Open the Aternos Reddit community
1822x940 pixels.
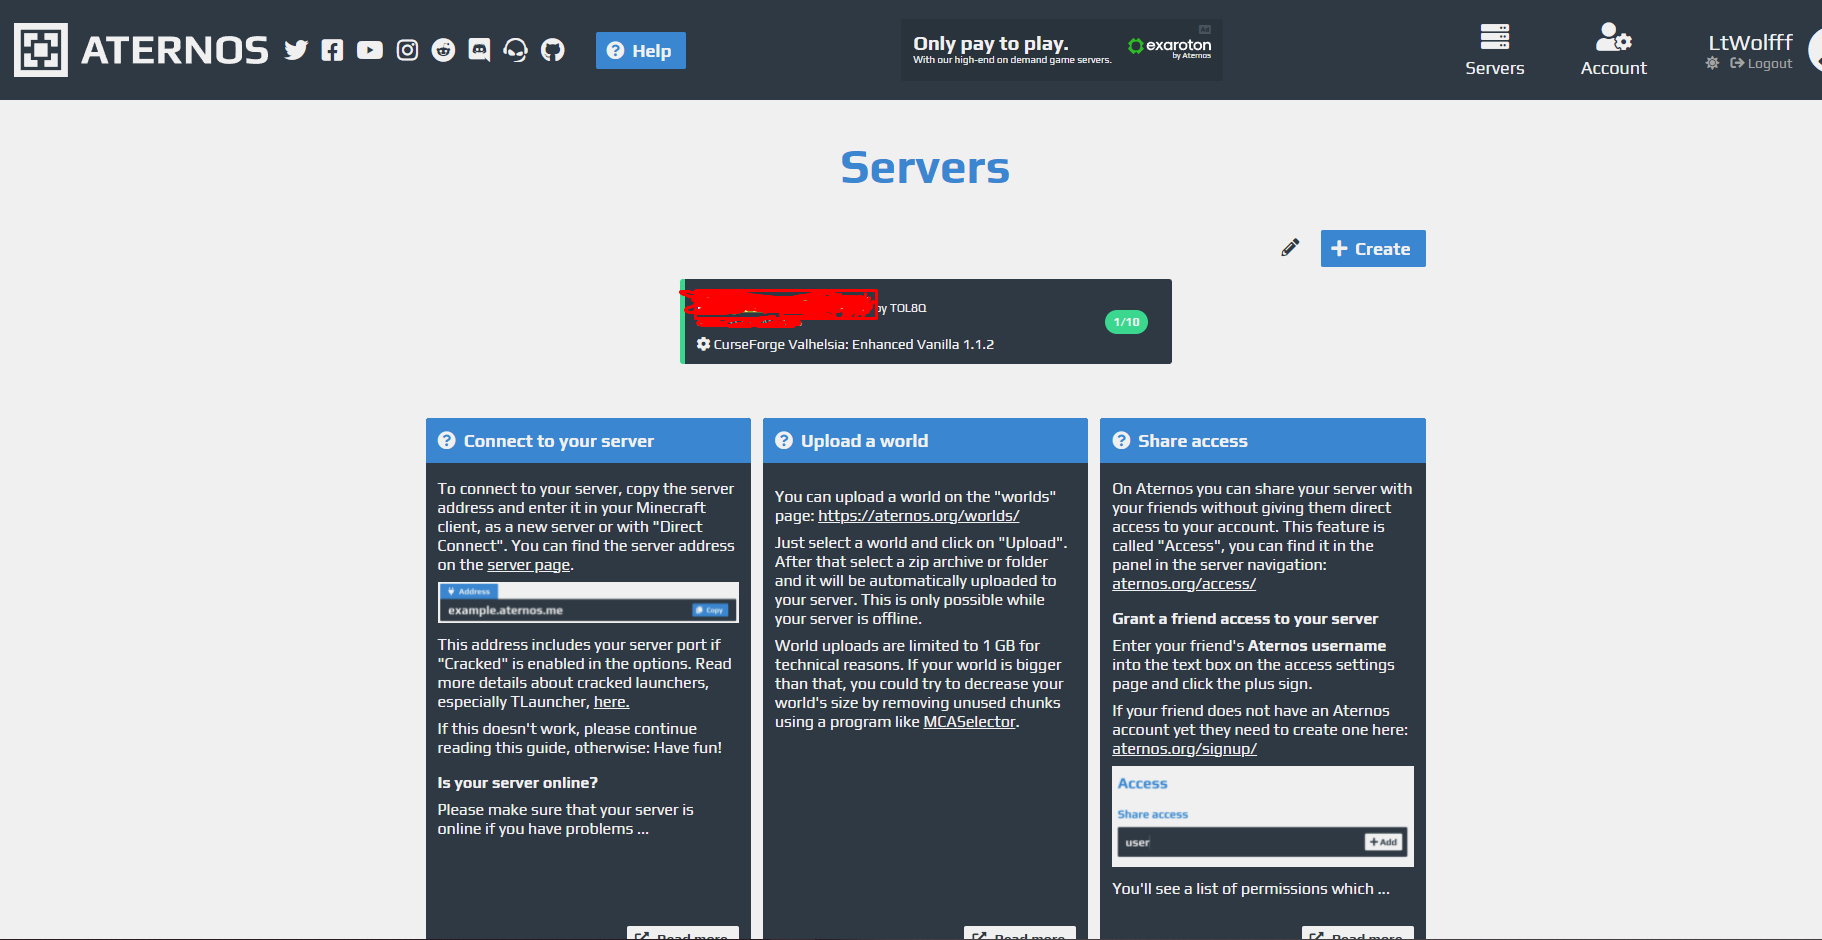click(443, 50)
